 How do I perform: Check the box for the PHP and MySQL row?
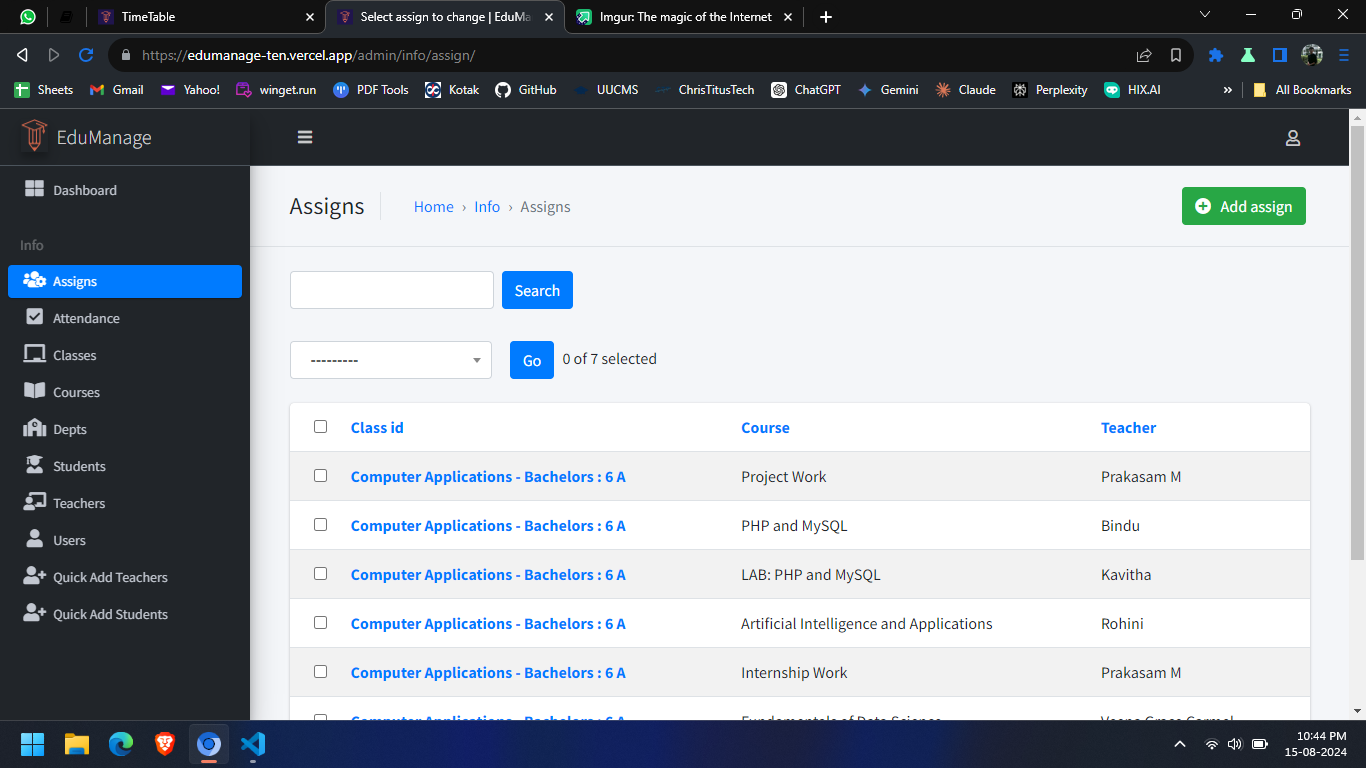click(x=320, y=524)
